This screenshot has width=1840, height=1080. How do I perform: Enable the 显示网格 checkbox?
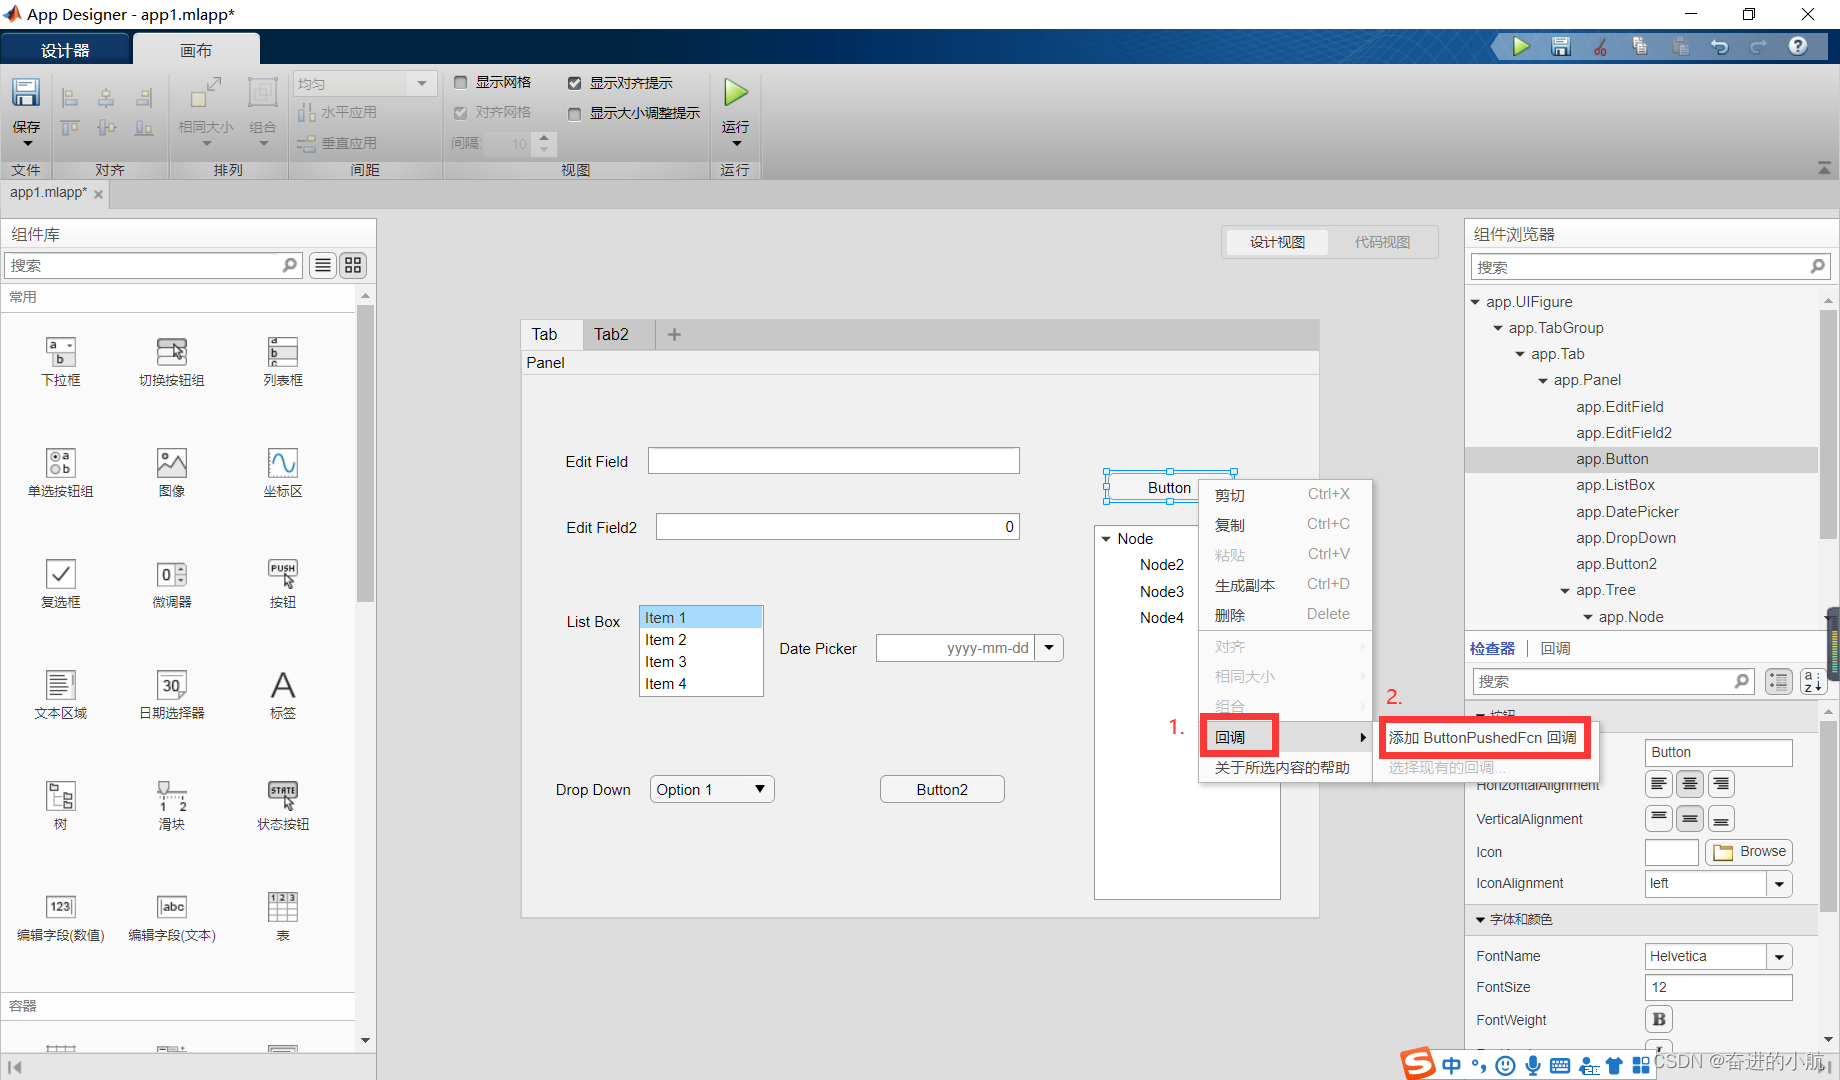click(x=461, y=83)
